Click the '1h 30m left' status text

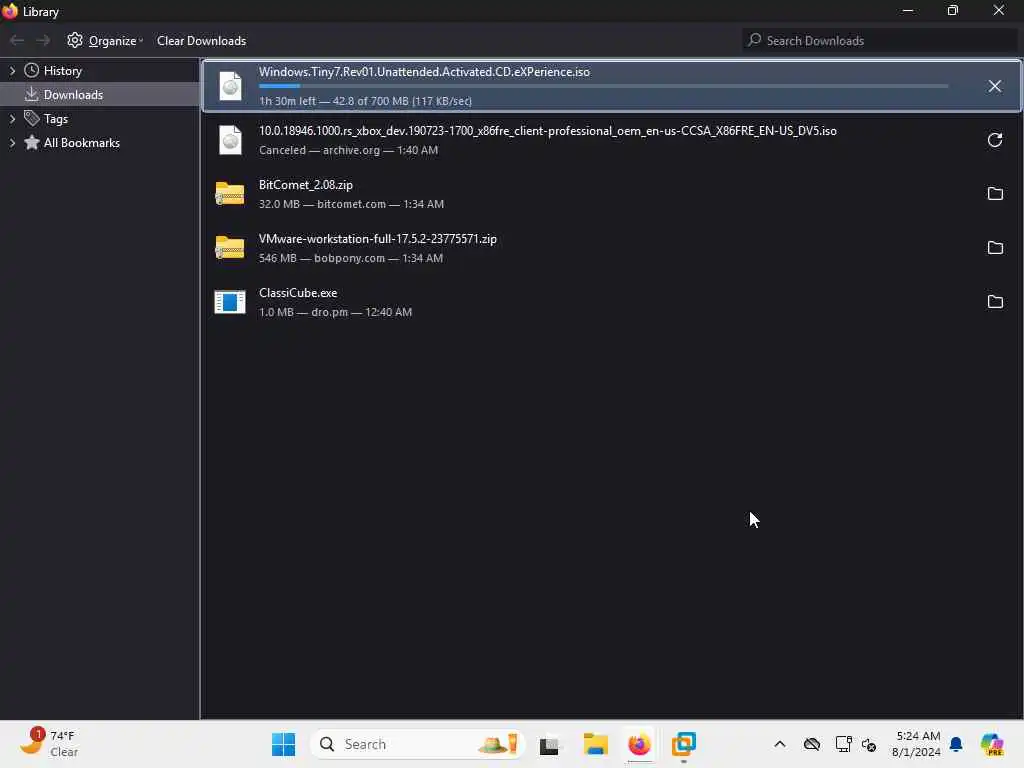point(365,101)
